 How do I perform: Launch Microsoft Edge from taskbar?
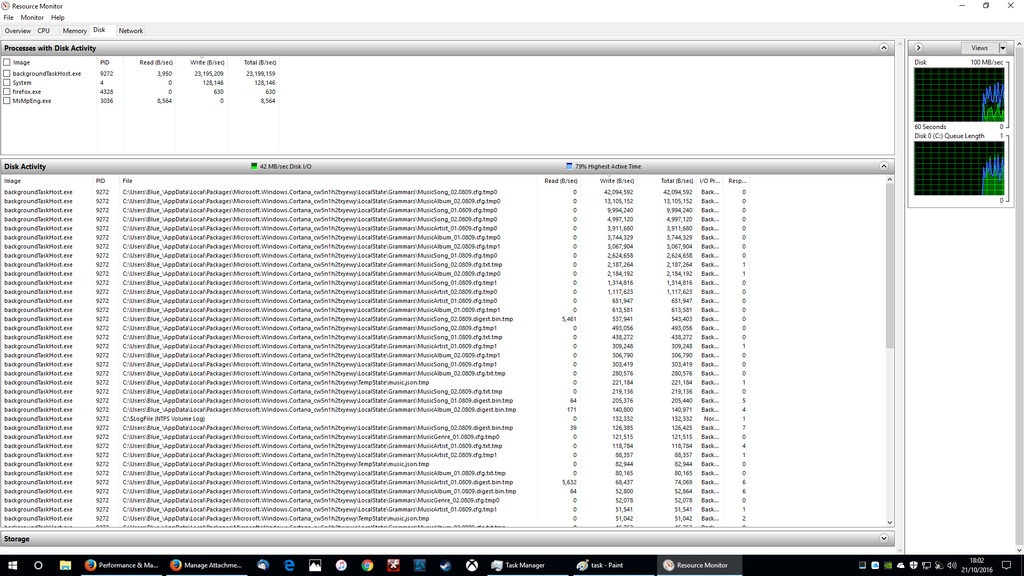click(289, 566)
